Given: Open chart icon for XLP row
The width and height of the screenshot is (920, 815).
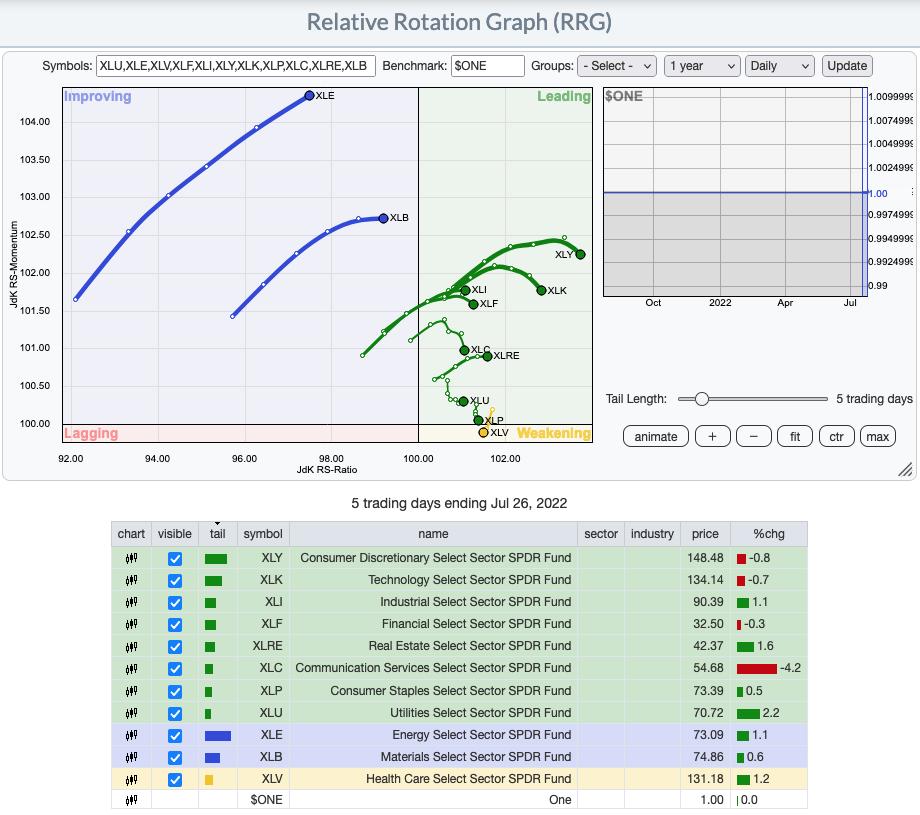Looking at the screenshot, I should pos(131,691).
